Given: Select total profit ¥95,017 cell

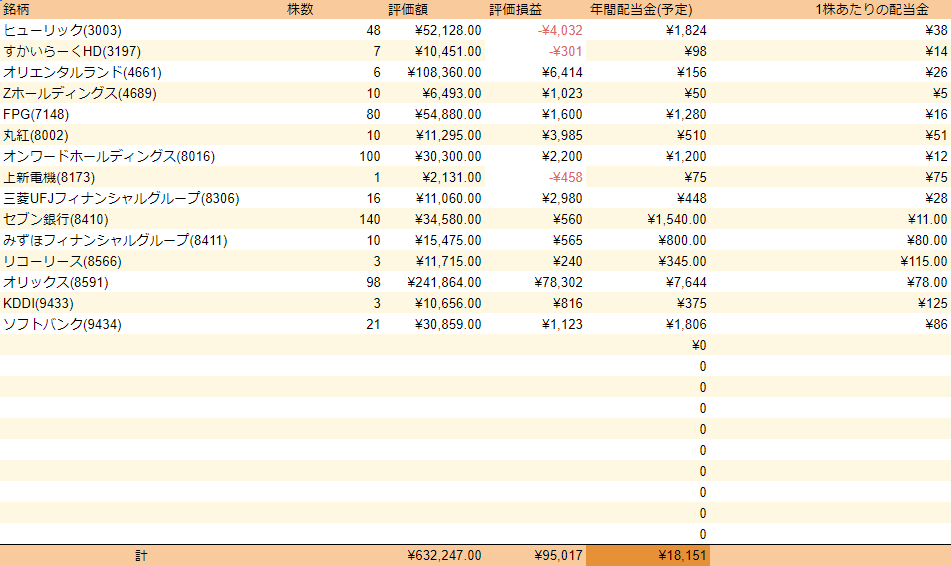Looking at the screenshot, I should (x=558, y=556).
